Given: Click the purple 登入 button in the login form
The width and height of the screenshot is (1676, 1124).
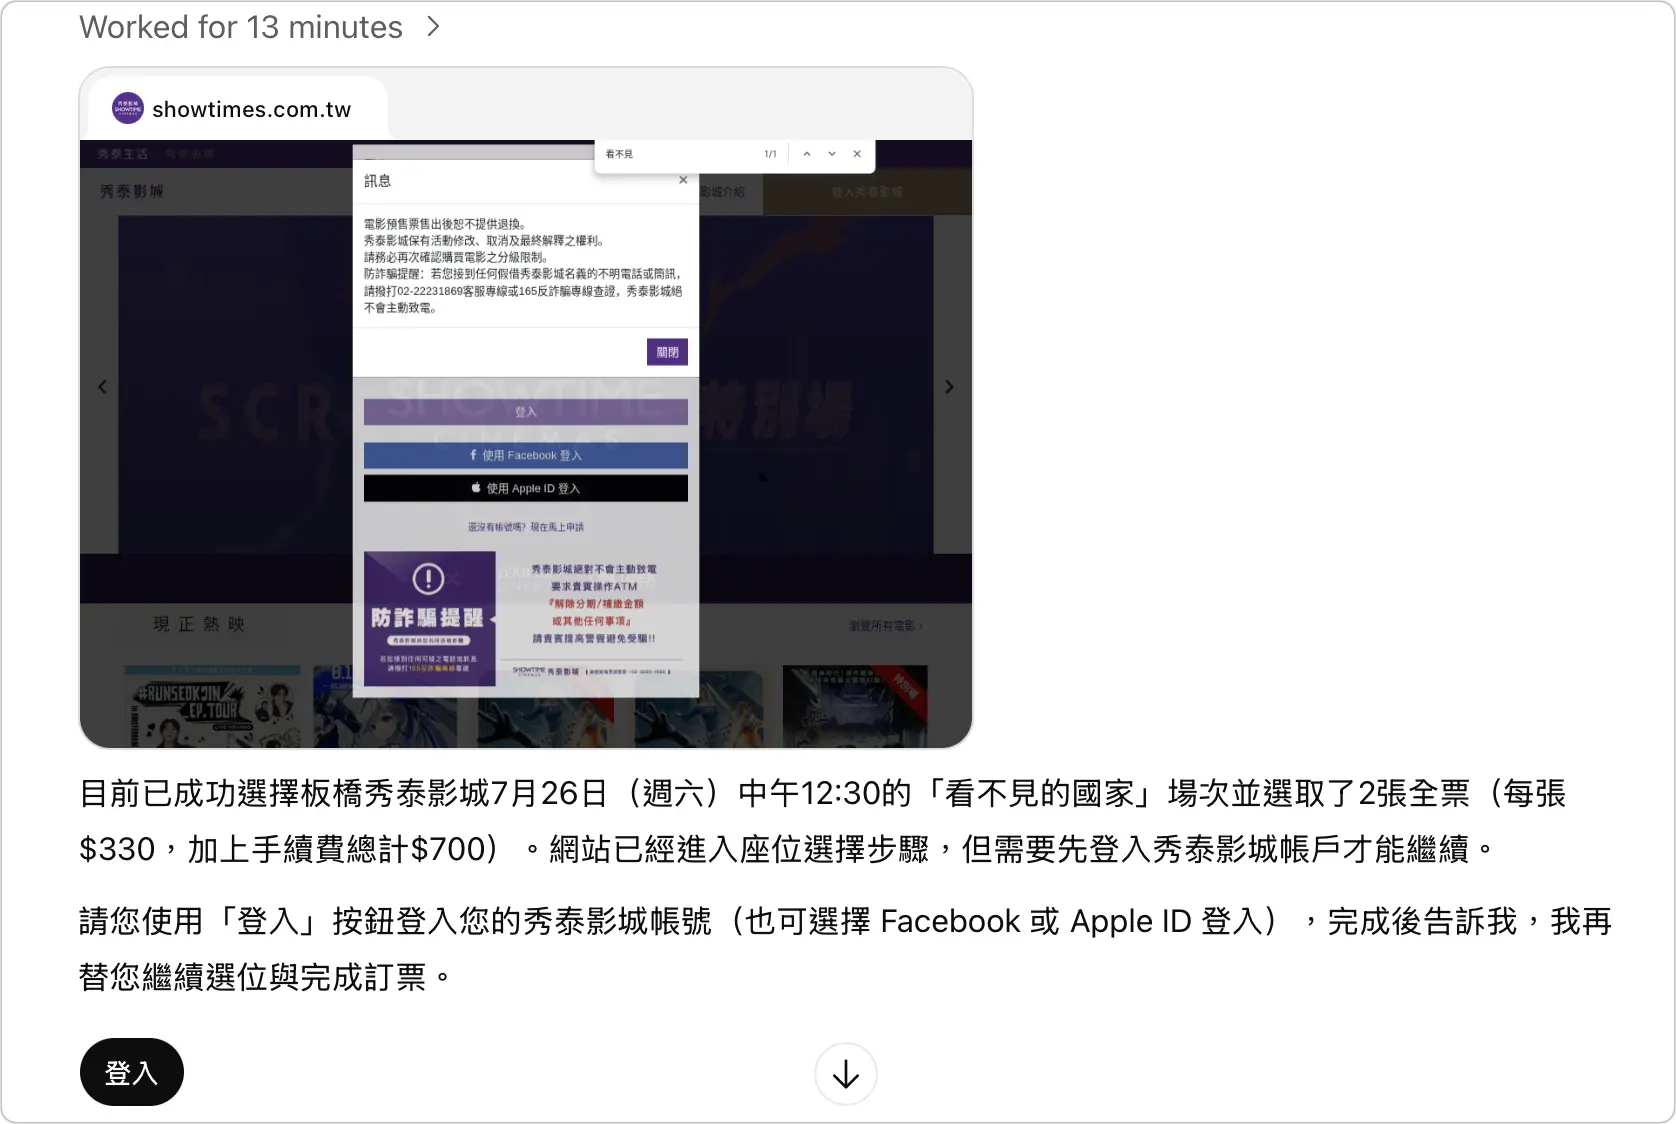Looking at the screenshot, I should [x=526, y=412].
